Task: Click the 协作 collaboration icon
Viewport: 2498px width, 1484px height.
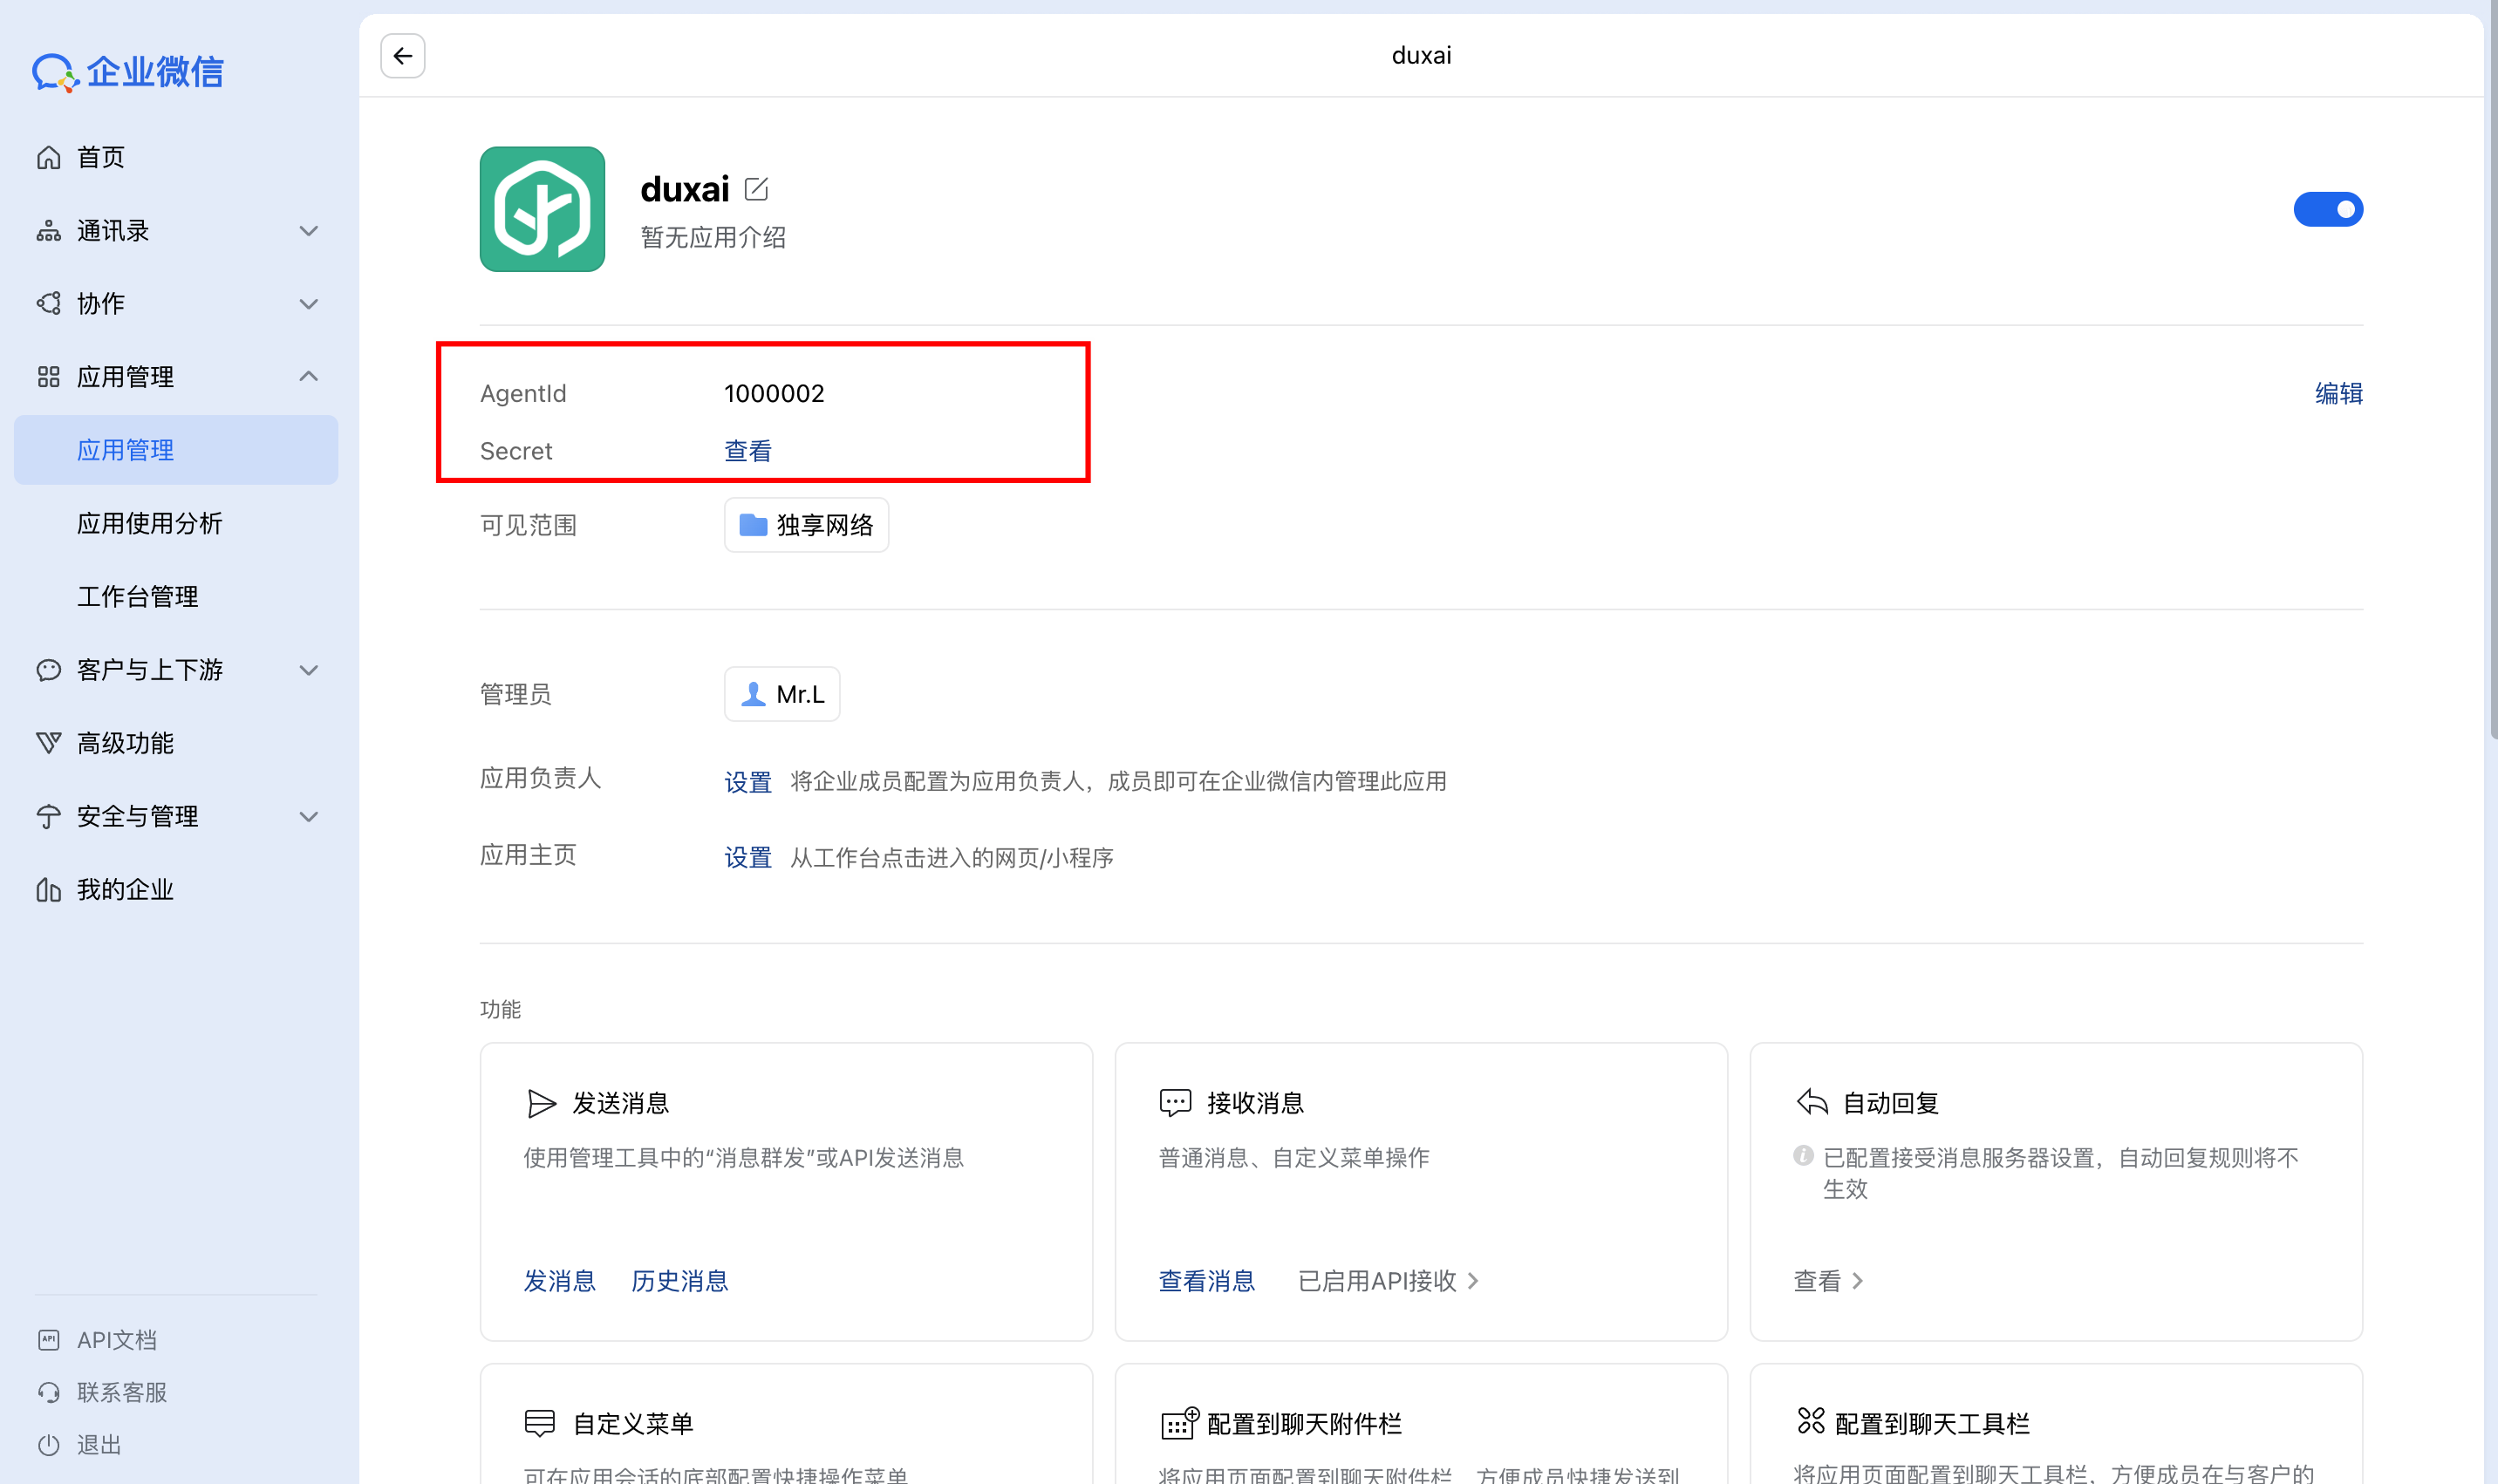Action: [x=49, y=303]
